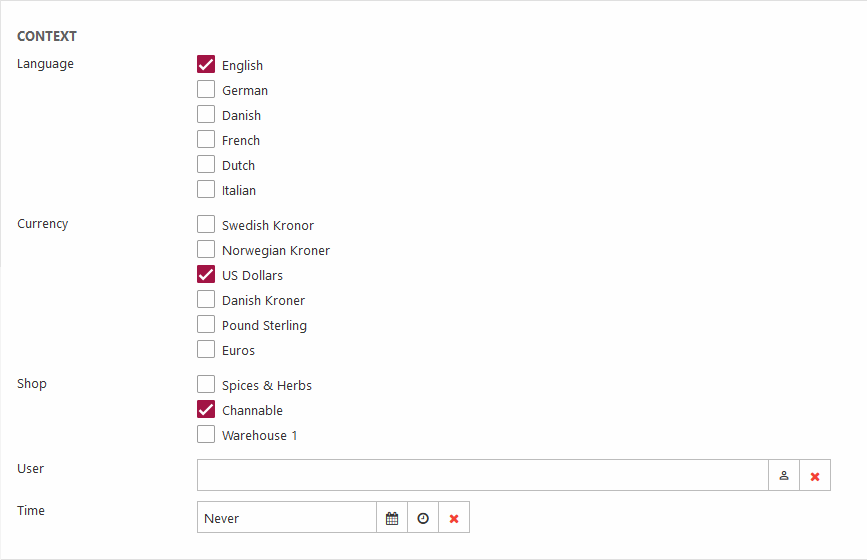Select French as a language
The height and width of the screenshot is (560, 867).
206,140
